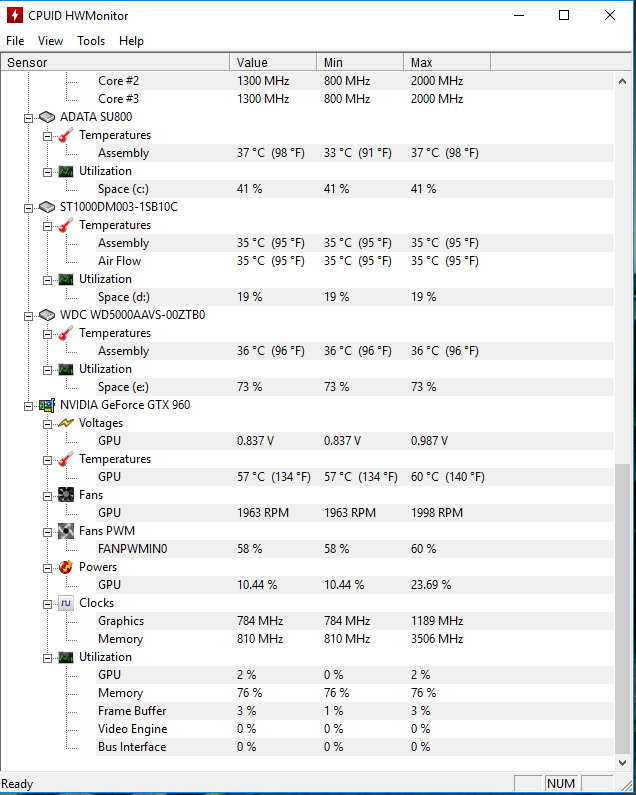Collapse the ADATA SU800 tree node
636x795 pixels.
(27, 117)
